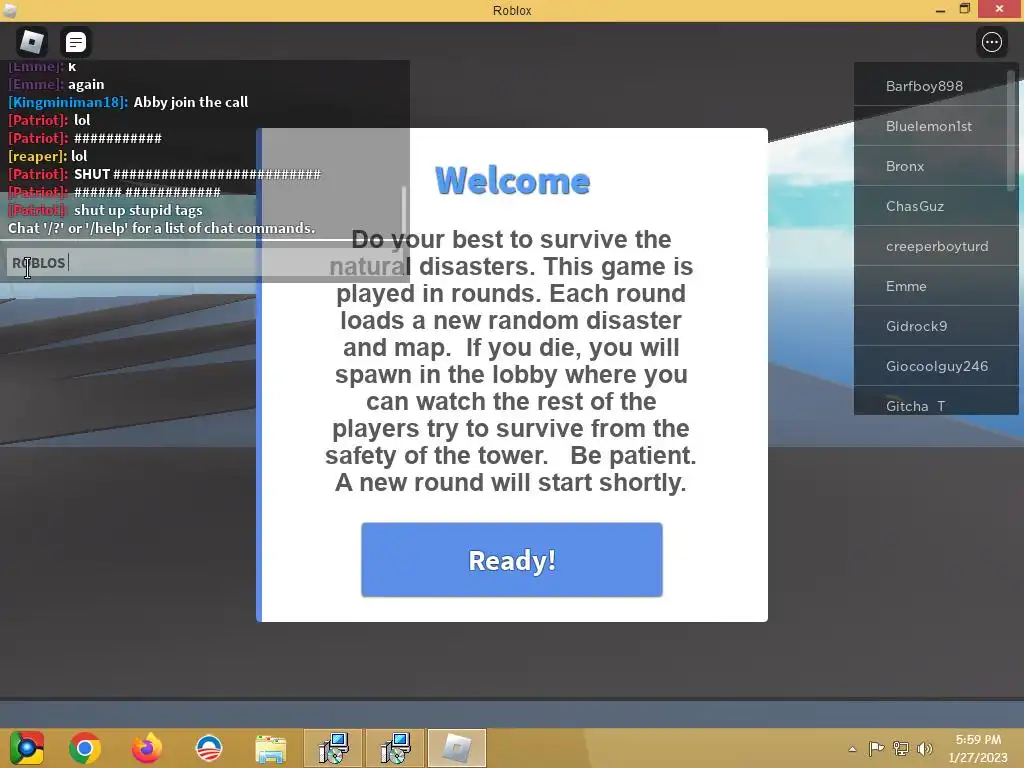Open the Action Center flag icon

876,748
